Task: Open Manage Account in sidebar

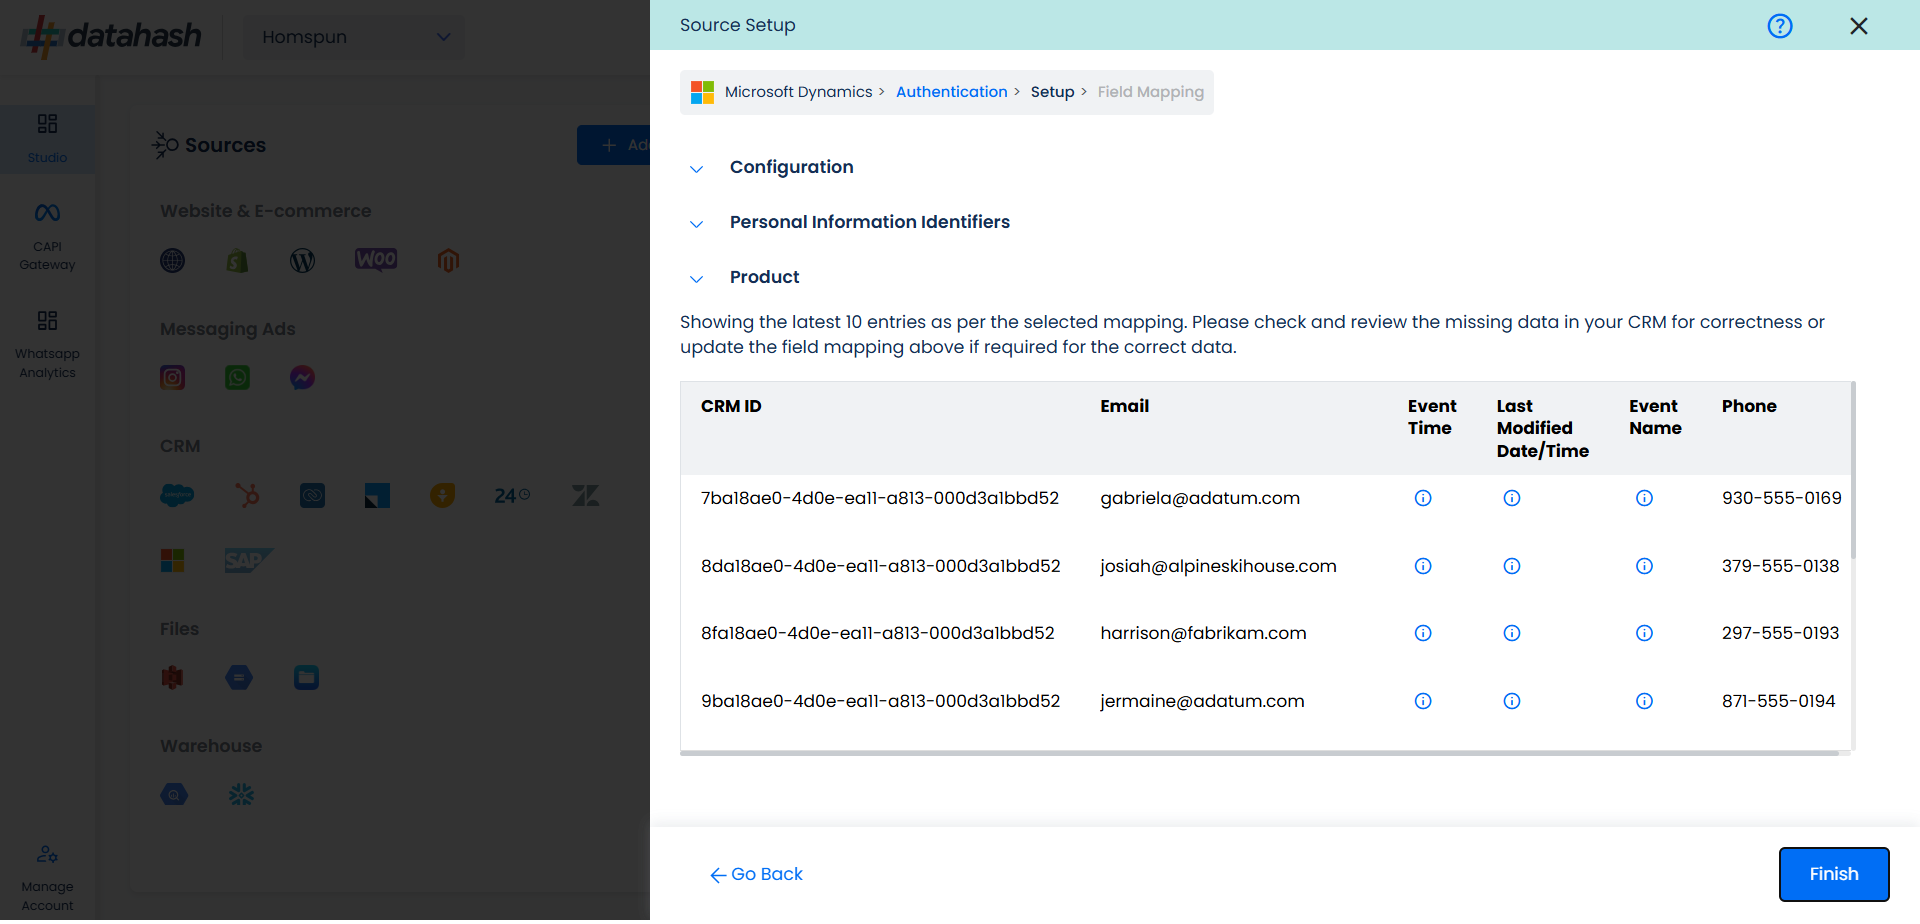Action: (47, 879)
